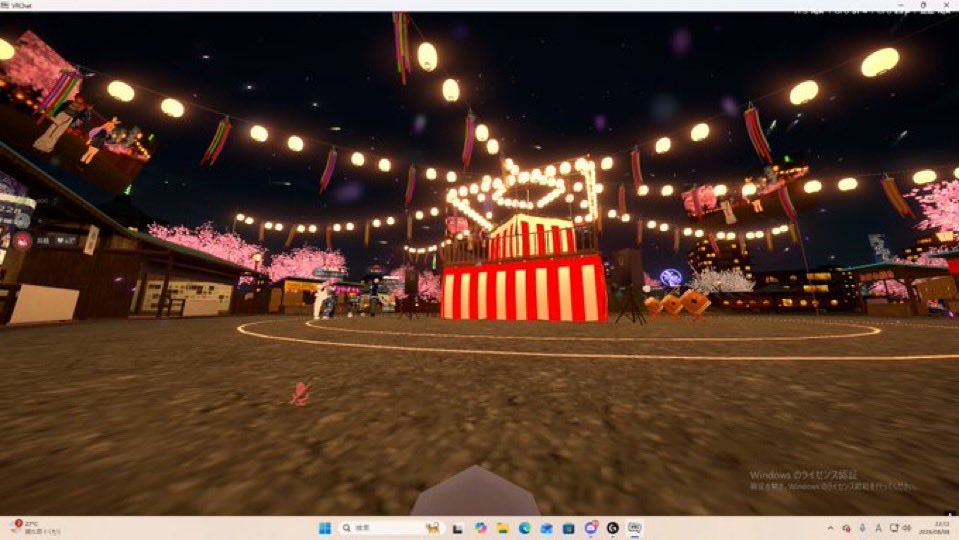
Task: Open network and volume quick settings
Action: coord(900,528)
